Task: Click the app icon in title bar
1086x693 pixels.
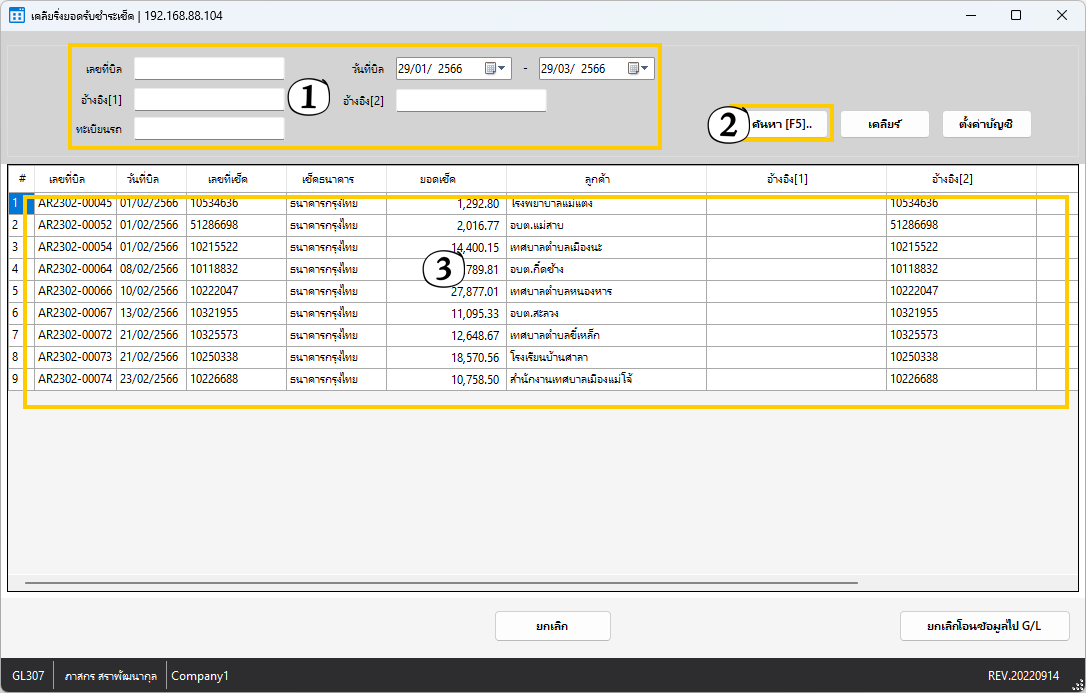Action: 16,15
